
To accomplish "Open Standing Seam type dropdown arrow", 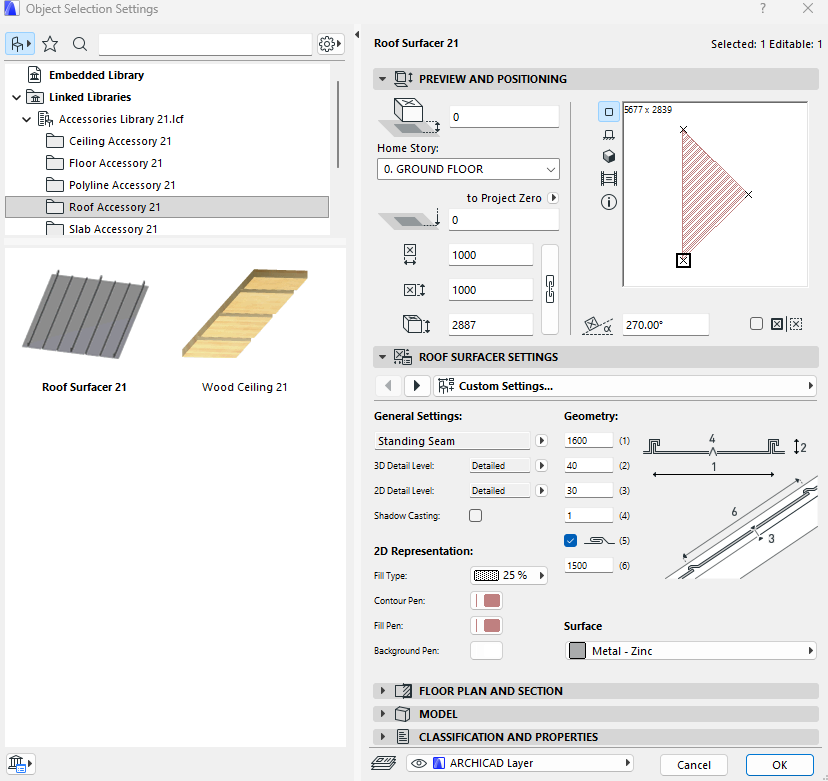I will pos(541,440).
